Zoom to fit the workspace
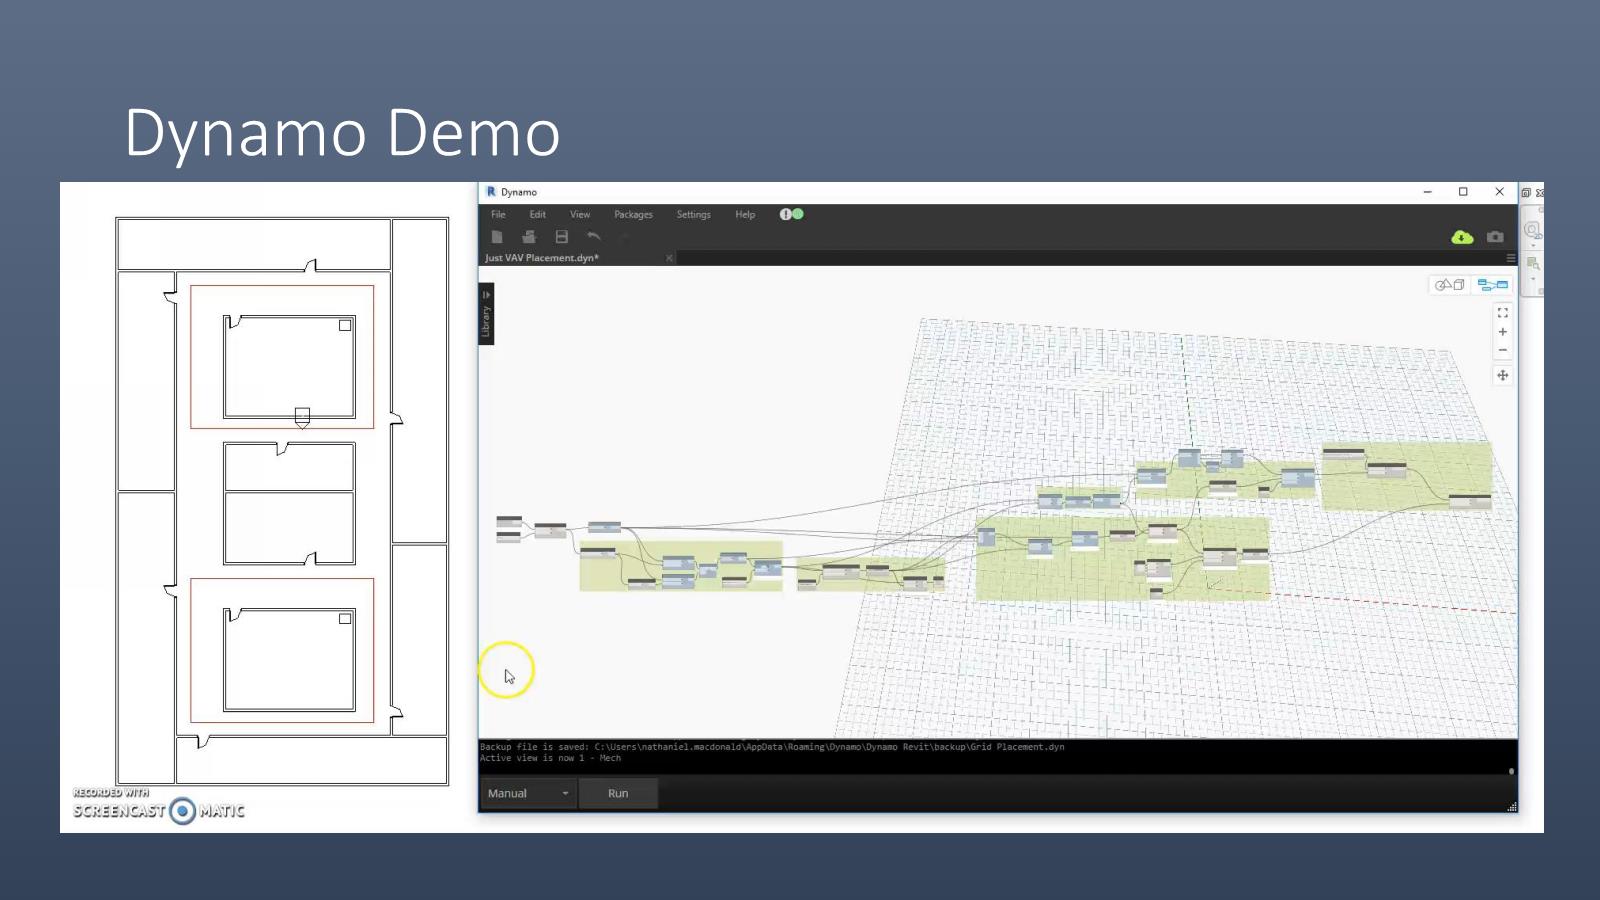The width and height of the screenshot is (1600, 900). click(1502, 313)
